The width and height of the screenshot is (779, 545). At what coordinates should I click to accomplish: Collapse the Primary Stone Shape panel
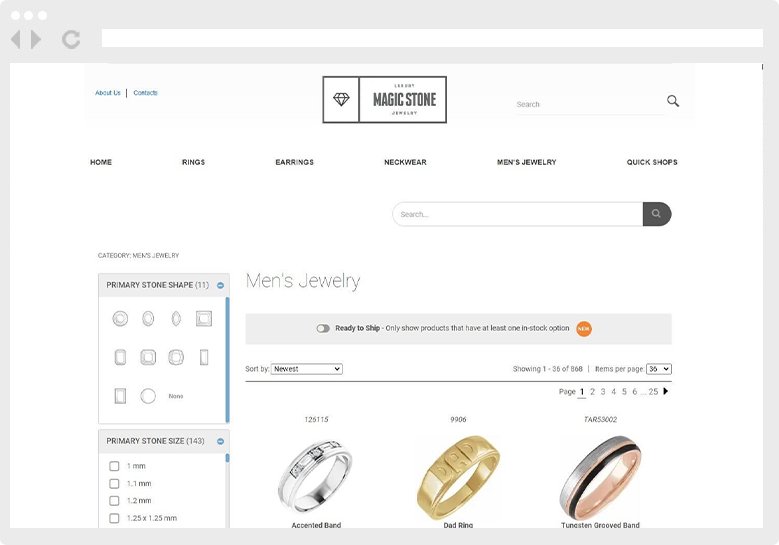click(x=220, y=285)
